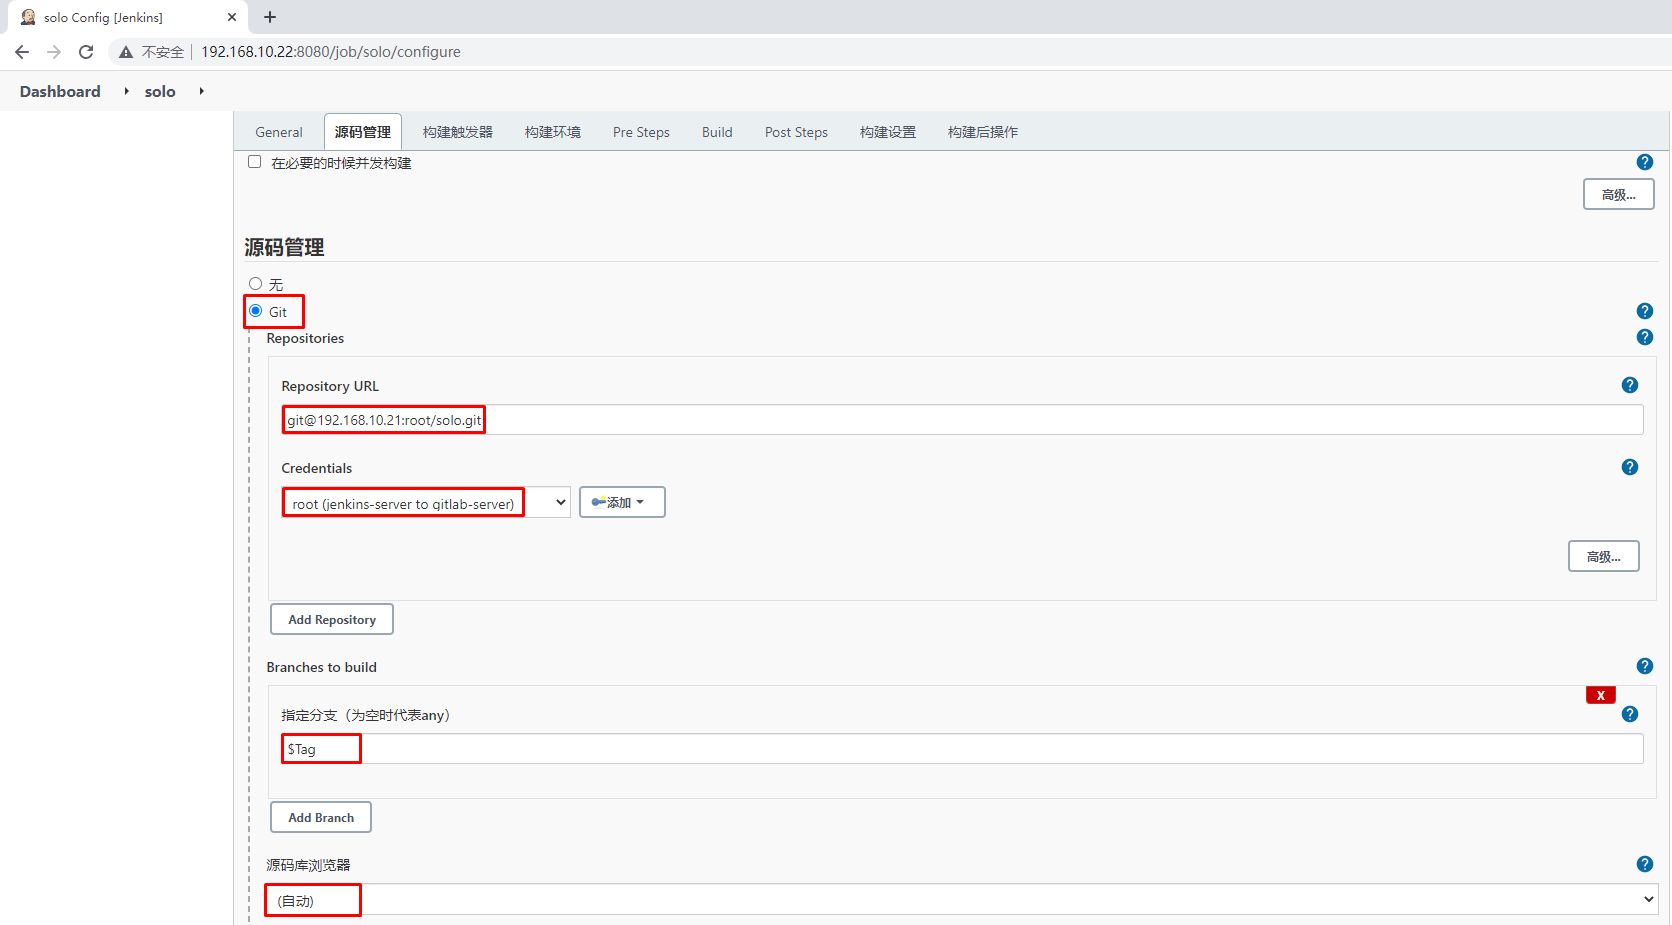1672x925 pixels.
Task: Switch to the 构建设置 tab
Action: point(888,132)
